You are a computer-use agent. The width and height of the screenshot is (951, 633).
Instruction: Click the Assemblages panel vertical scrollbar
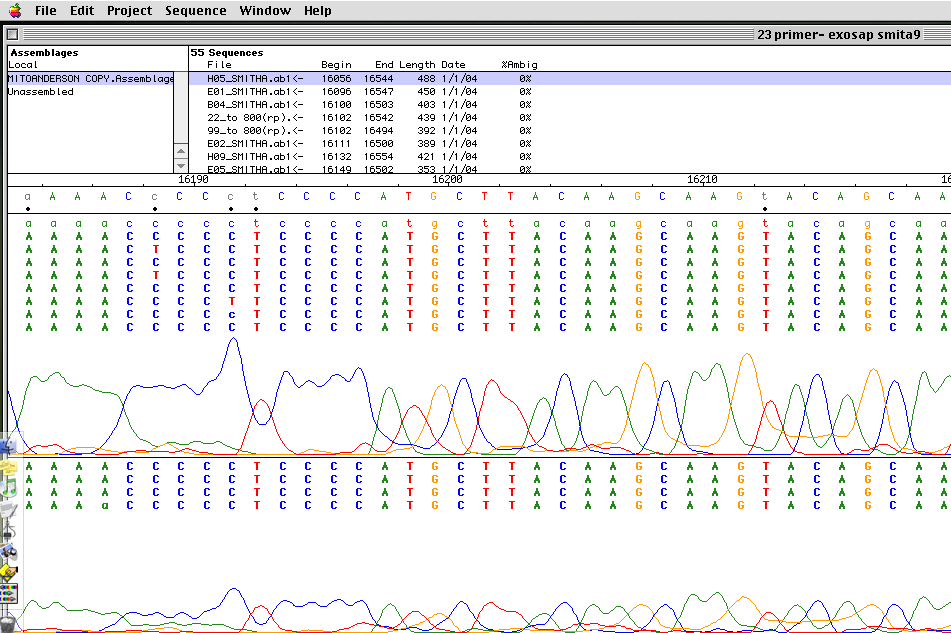[181, 110]
